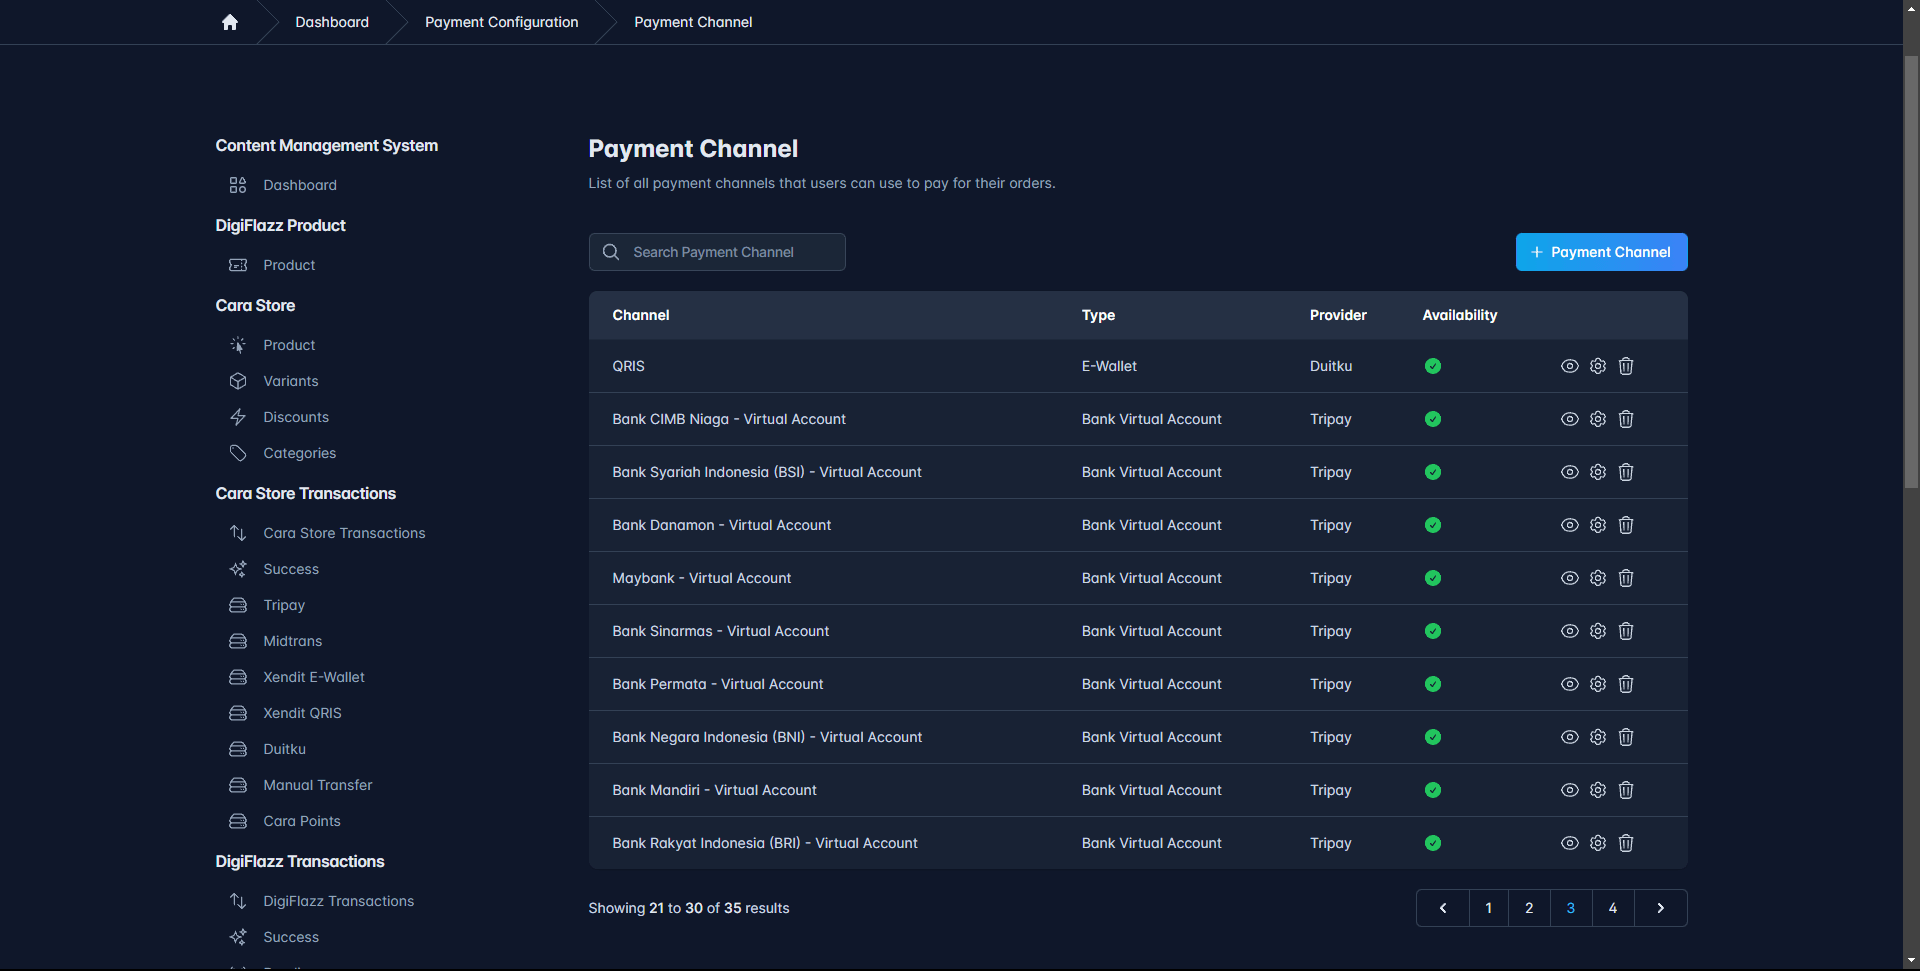1920x971 pixels.
Task: Open Tripay transactions in sidebar
Action: [x=284, y=605]
